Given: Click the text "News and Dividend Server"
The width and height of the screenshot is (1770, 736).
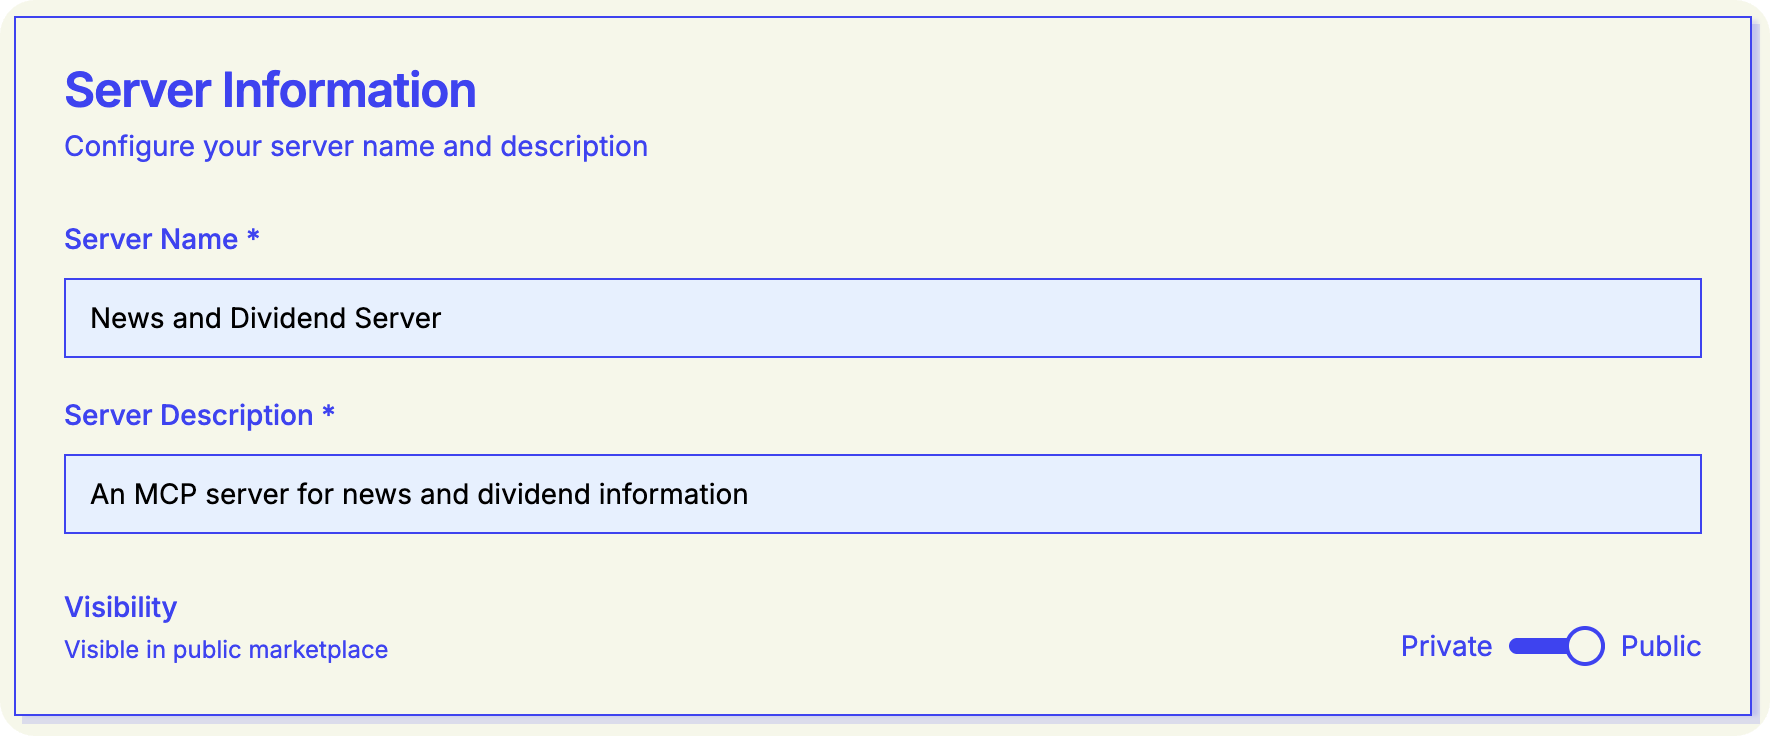Looking at the screenshot, I should tap(266, 318).
